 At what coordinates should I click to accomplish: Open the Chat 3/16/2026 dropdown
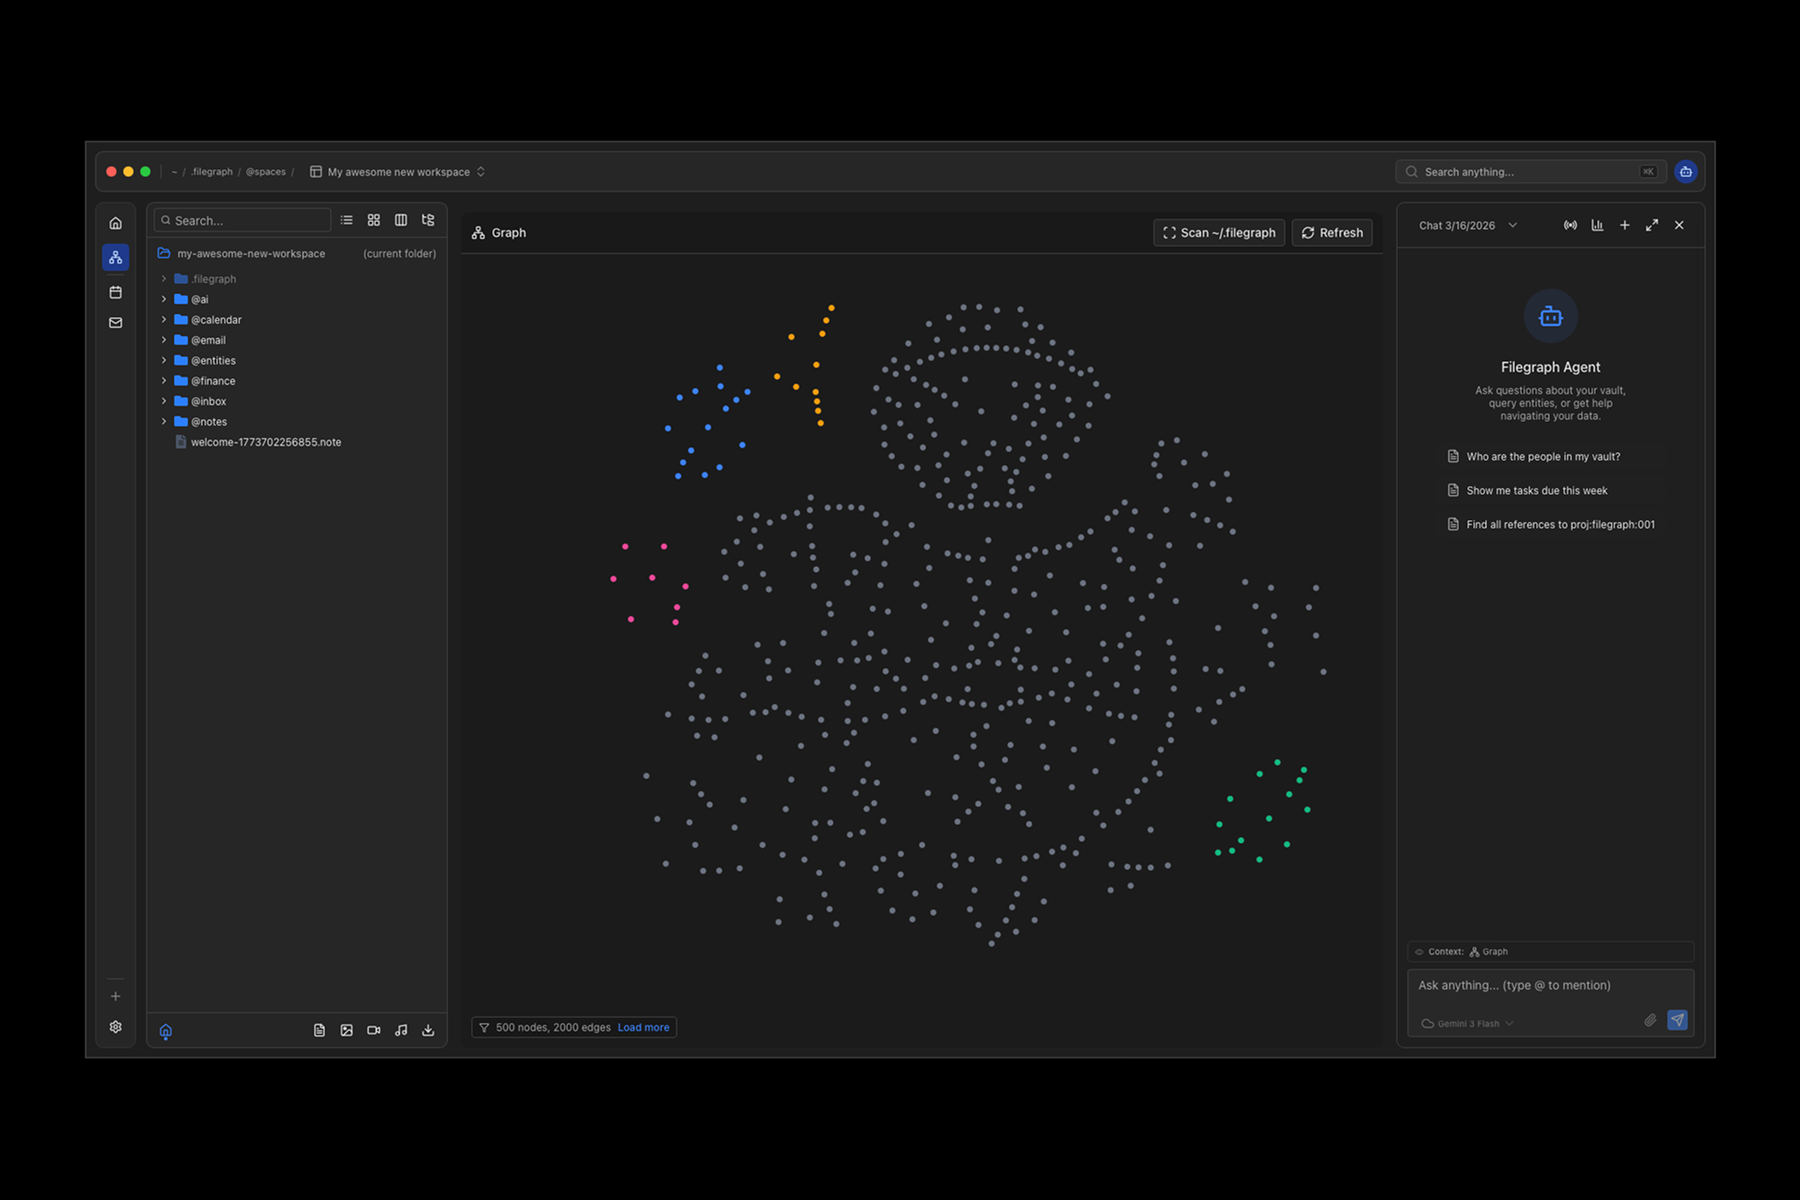point(1468,226)
